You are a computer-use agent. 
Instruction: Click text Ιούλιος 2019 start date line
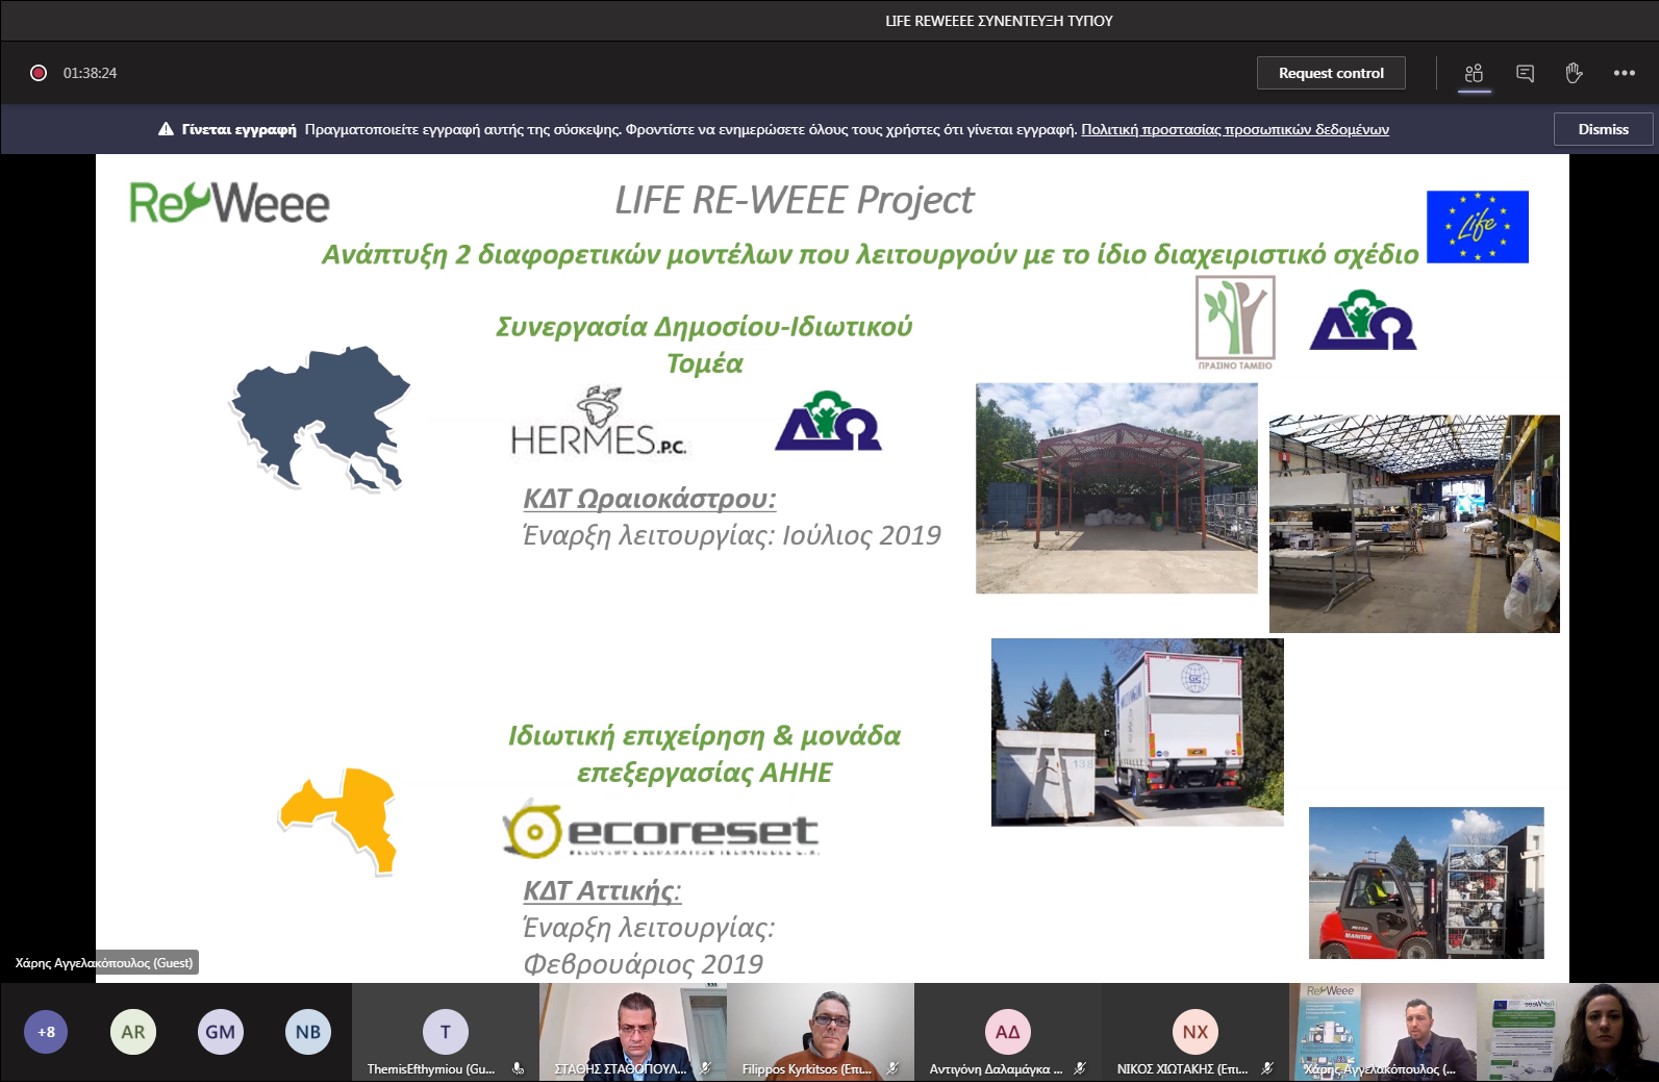pyautogui.click(x=732, y=535)
